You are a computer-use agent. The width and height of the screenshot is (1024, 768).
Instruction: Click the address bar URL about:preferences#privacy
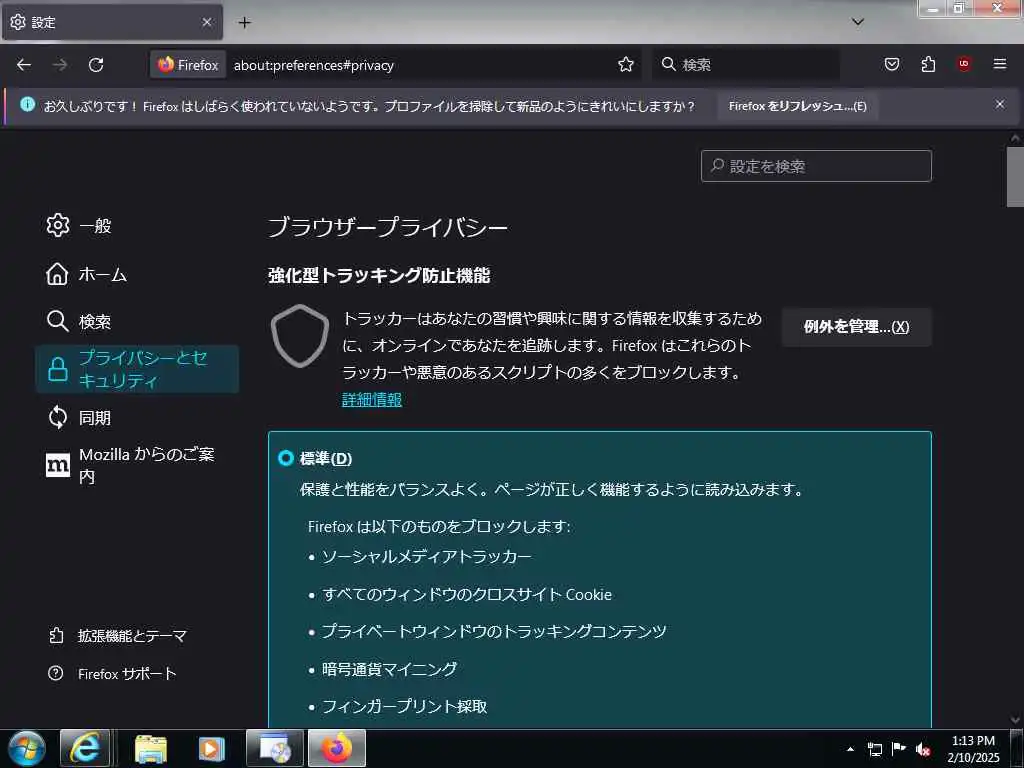point(313,65)
